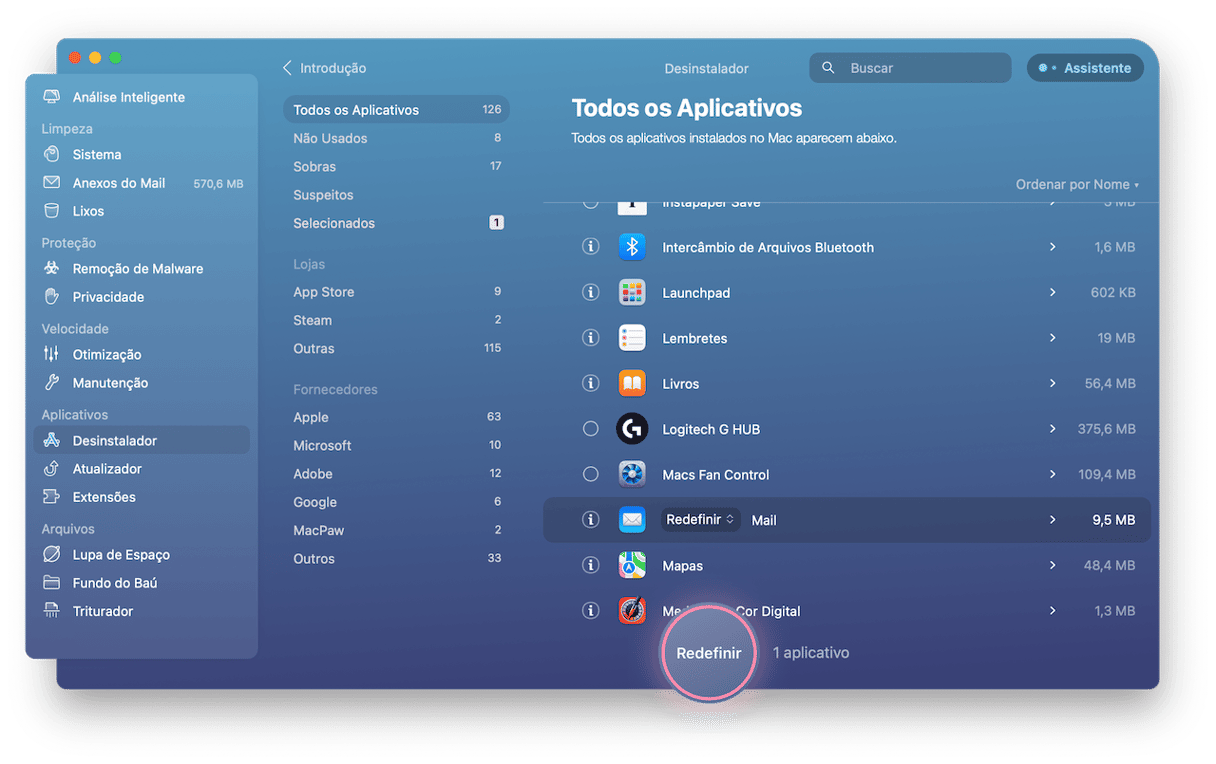Filter by Outras stores
This screenshot has width=1216, height=764.
(396, 349)
